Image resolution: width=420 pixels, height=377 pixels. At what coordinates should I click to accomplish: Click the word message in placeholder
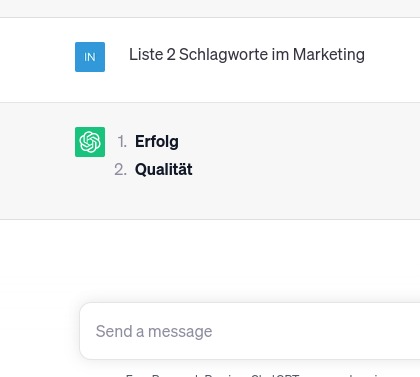(180, 332)
